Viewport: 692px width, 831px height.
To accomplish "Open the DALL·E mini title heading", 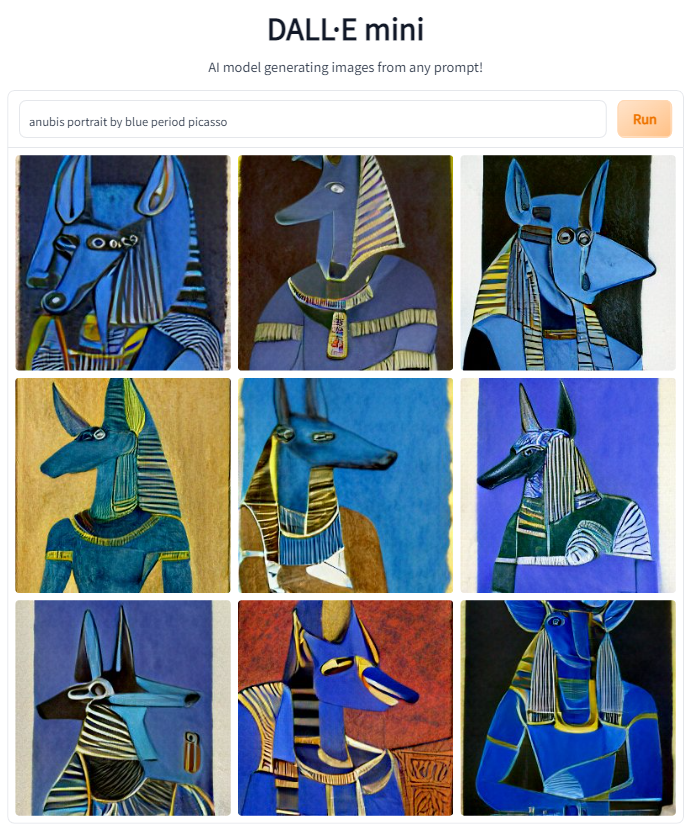I will [x=345, y=29].
